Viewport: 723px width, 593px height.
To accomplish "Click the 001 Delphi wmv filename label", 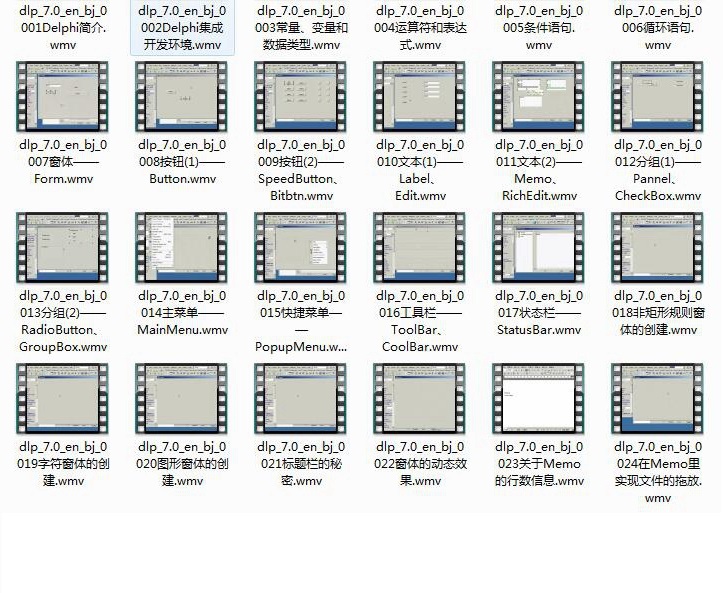I will click(63, 28).
